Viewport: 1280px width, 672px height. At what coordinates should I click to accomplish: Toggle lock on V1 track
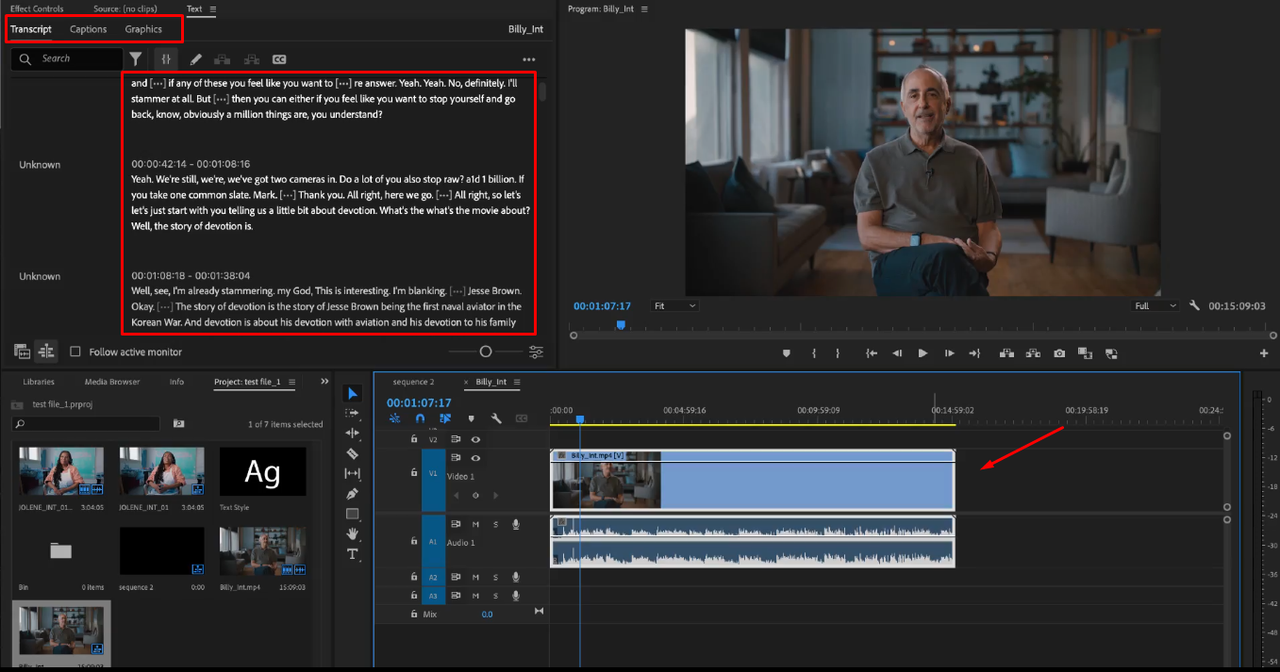tap(414, 473)
